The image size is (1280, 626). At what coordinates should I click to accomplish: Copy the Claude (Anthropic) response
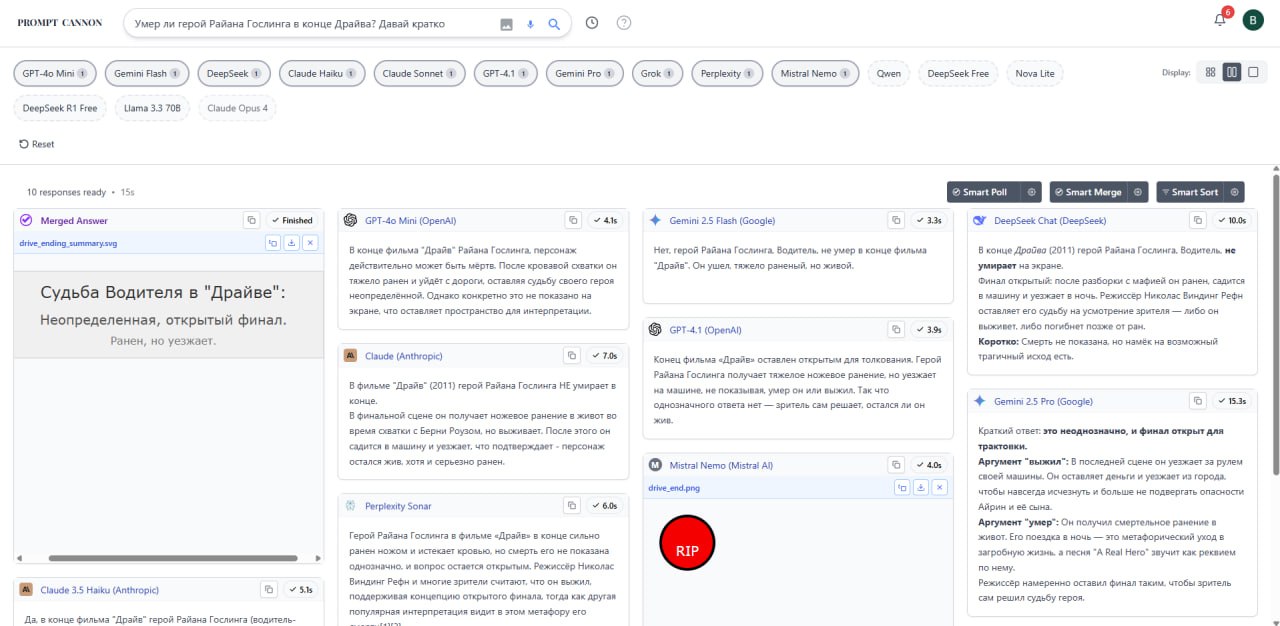tap(572, 355)
